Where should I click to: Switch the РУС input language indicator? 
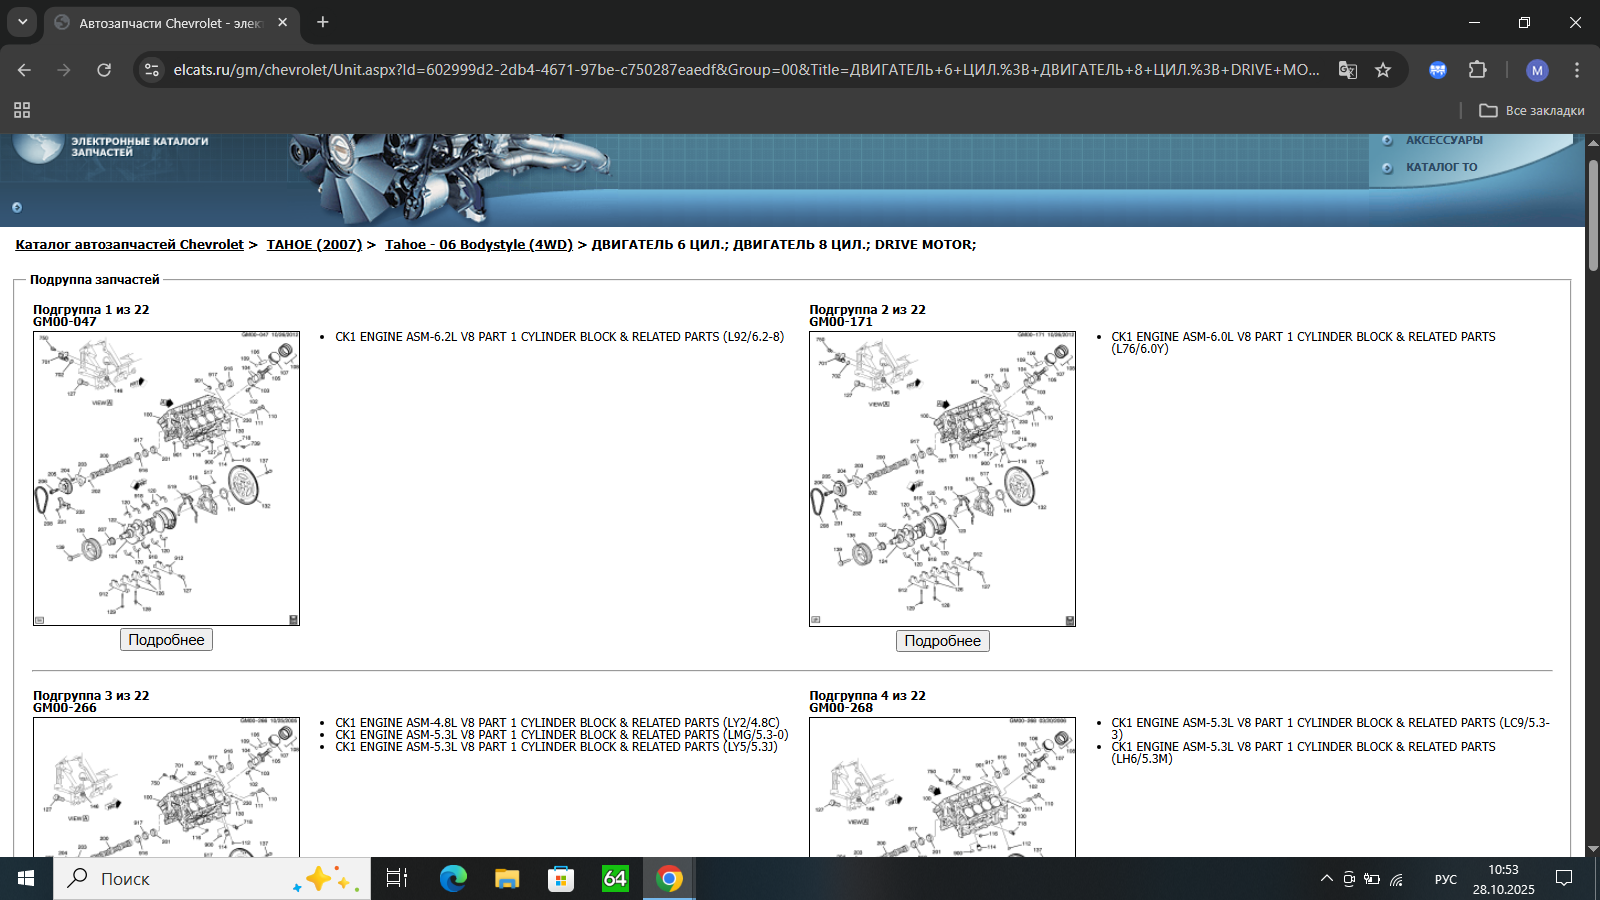pos(1446,879)
